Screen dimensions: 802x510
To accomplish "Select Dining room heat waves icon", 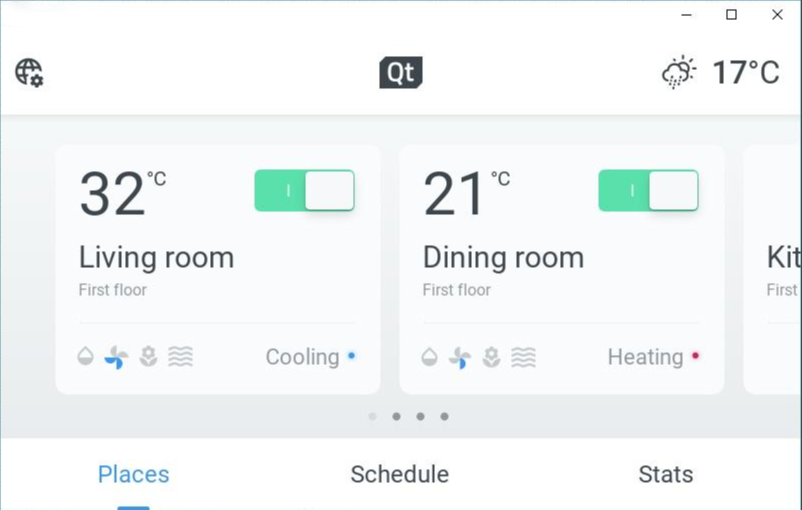I will (524, 357).
